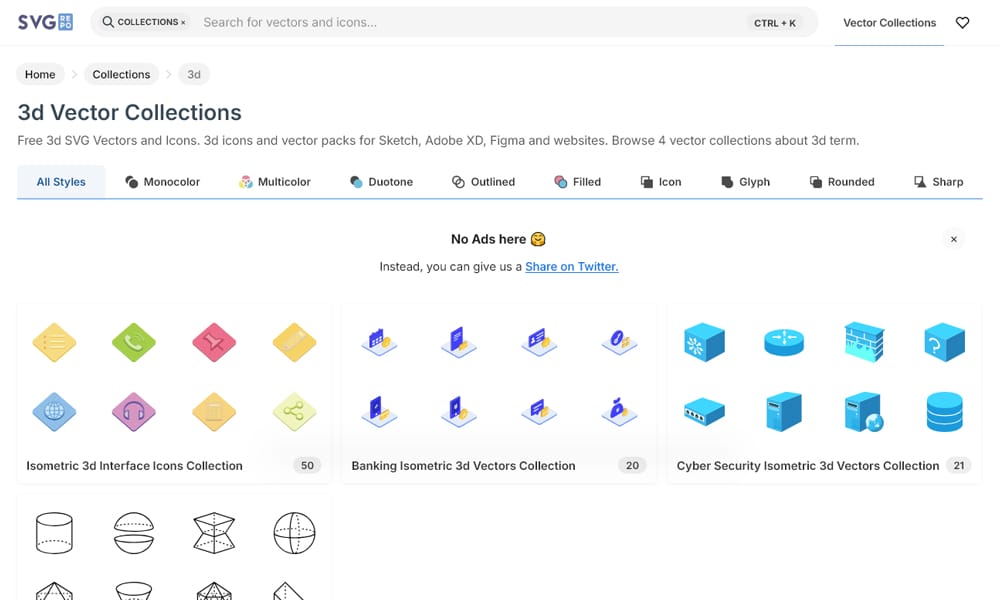
Task: Dismiss the No Ads banner
Action: point(953,239)
